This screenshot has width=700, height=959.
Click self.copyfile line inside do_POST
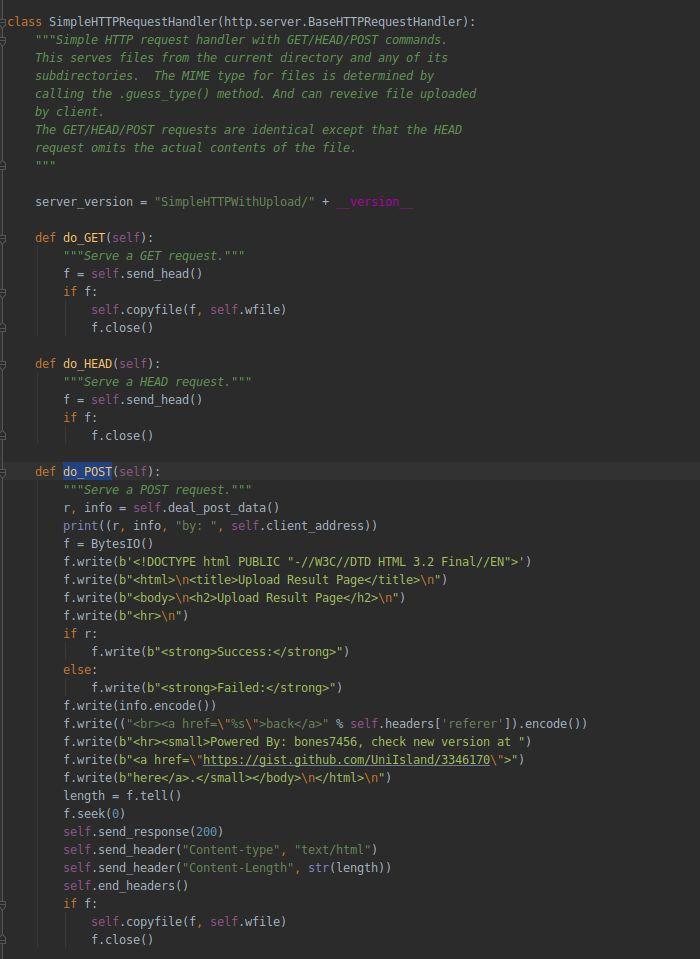(x=188, y=922)
